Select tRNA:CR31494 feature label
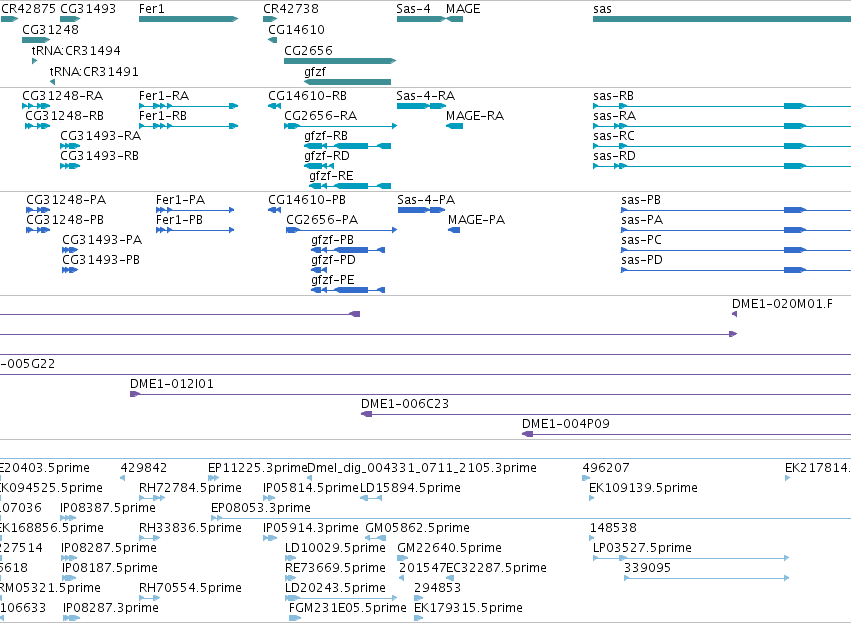 [x=76, y=50]
